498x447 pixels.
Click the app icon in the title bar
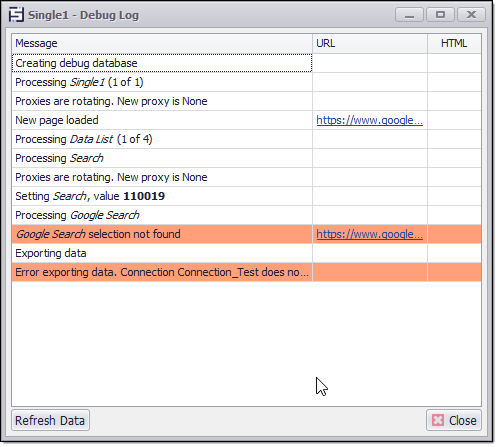click(x=16, y=15)
